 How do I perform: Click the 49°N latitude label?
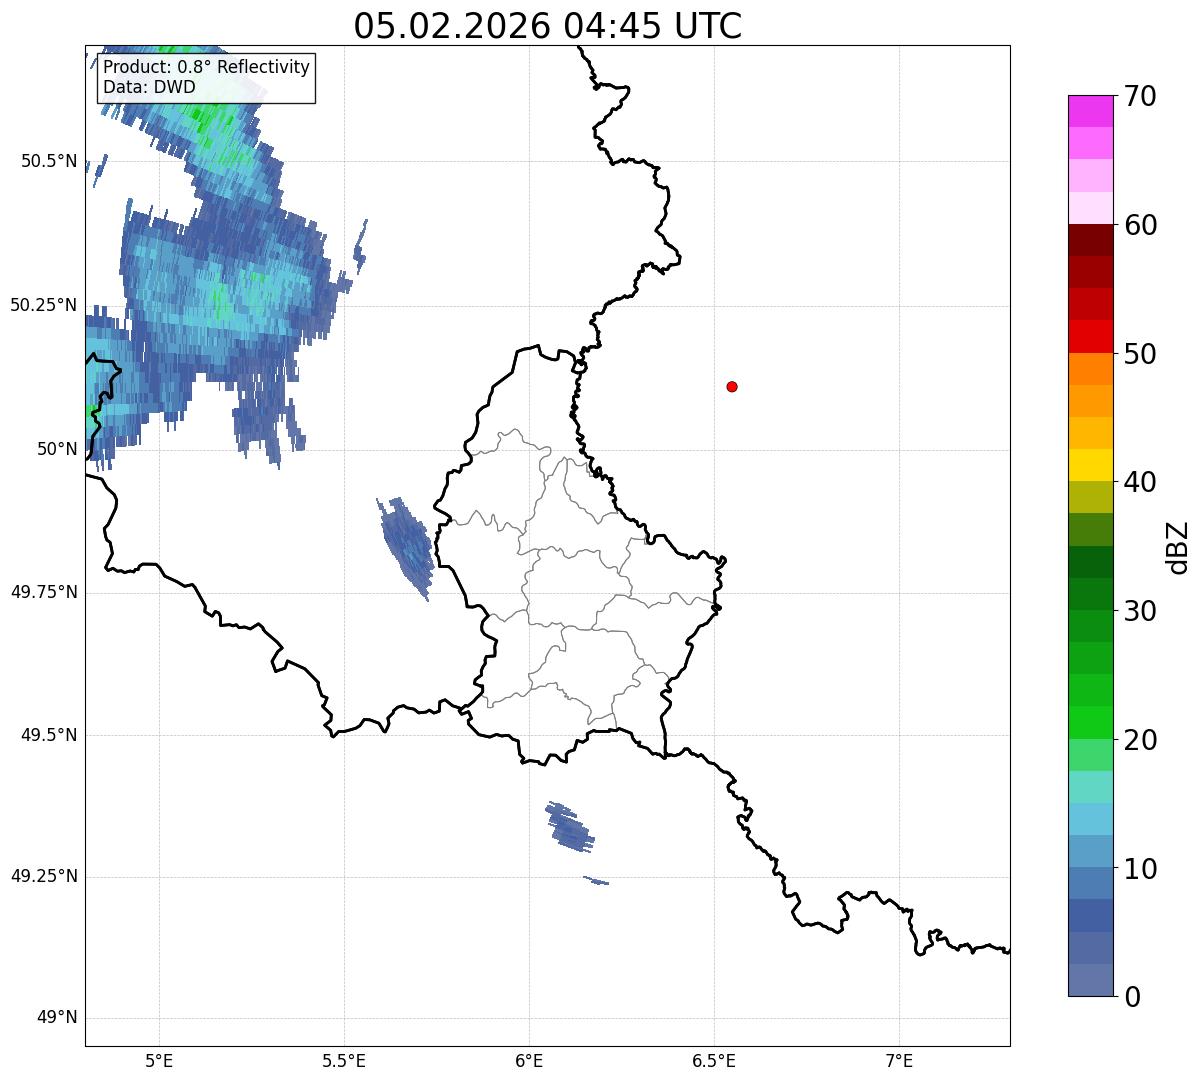pos(58,1018)
